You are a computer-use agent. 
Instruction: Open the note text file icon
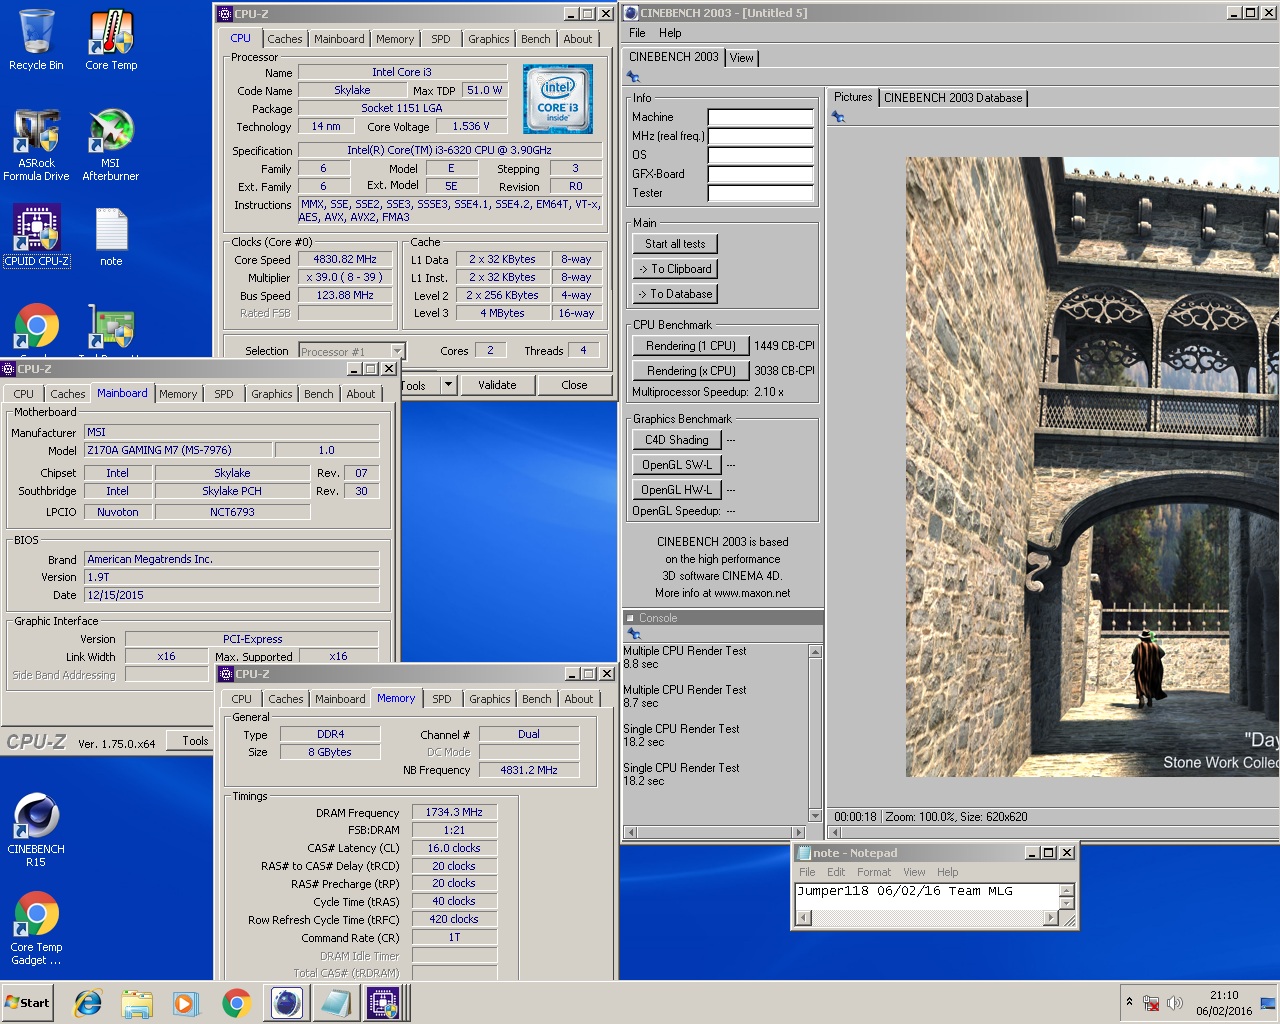111,236
